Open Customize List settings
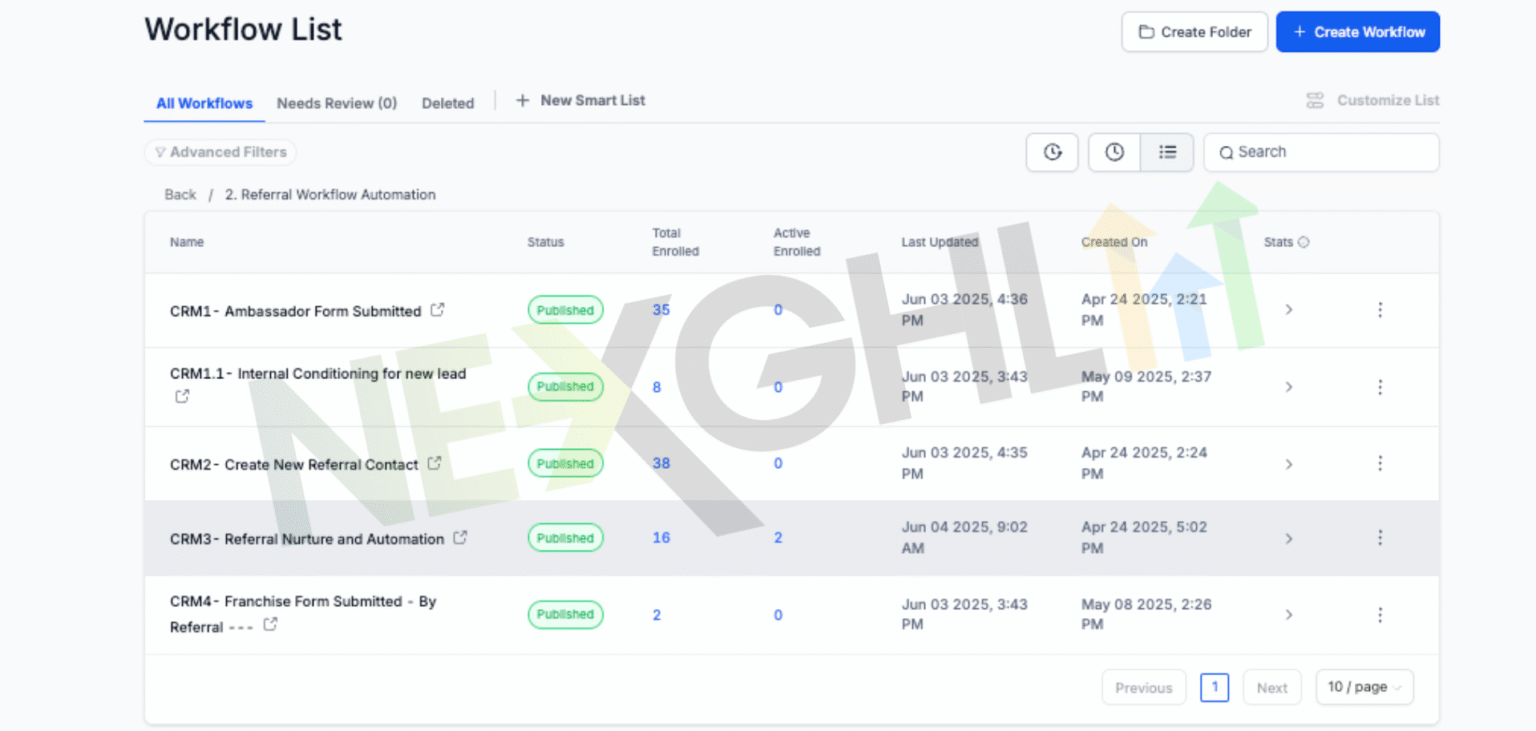 click(1373, 100)
